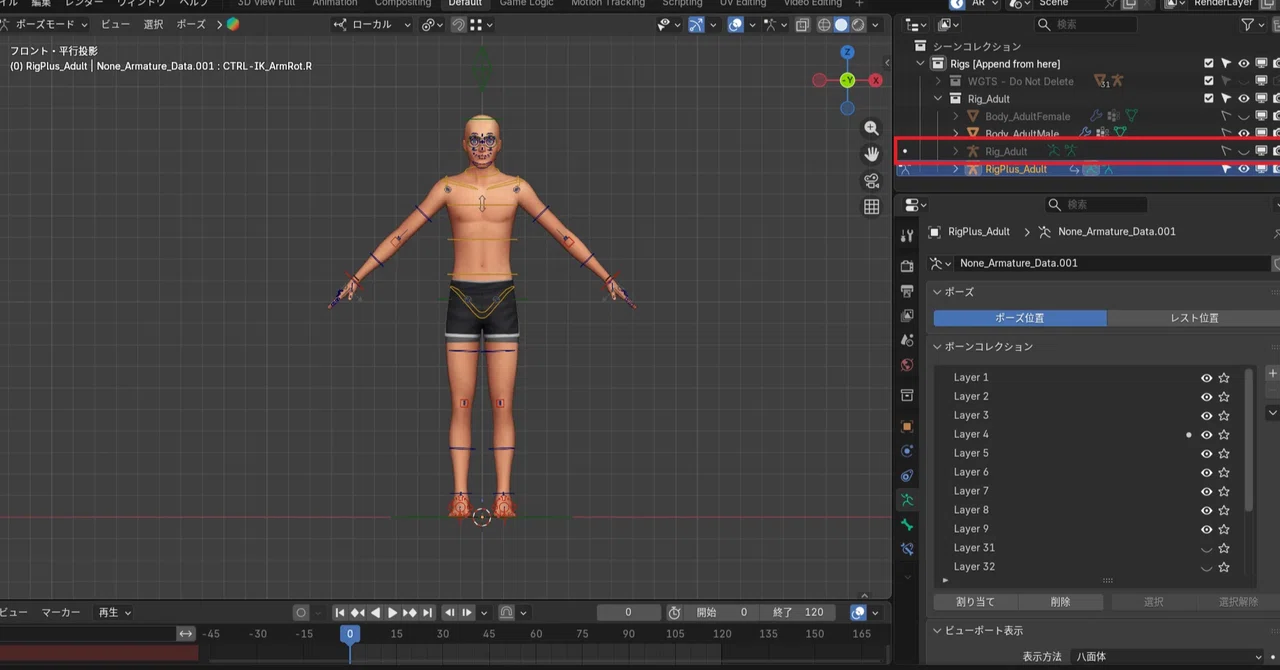This screenshot has width=1280, height=670.
Task: Open the 選択 menu in the viewport header
Action: [x=153, y=25]
